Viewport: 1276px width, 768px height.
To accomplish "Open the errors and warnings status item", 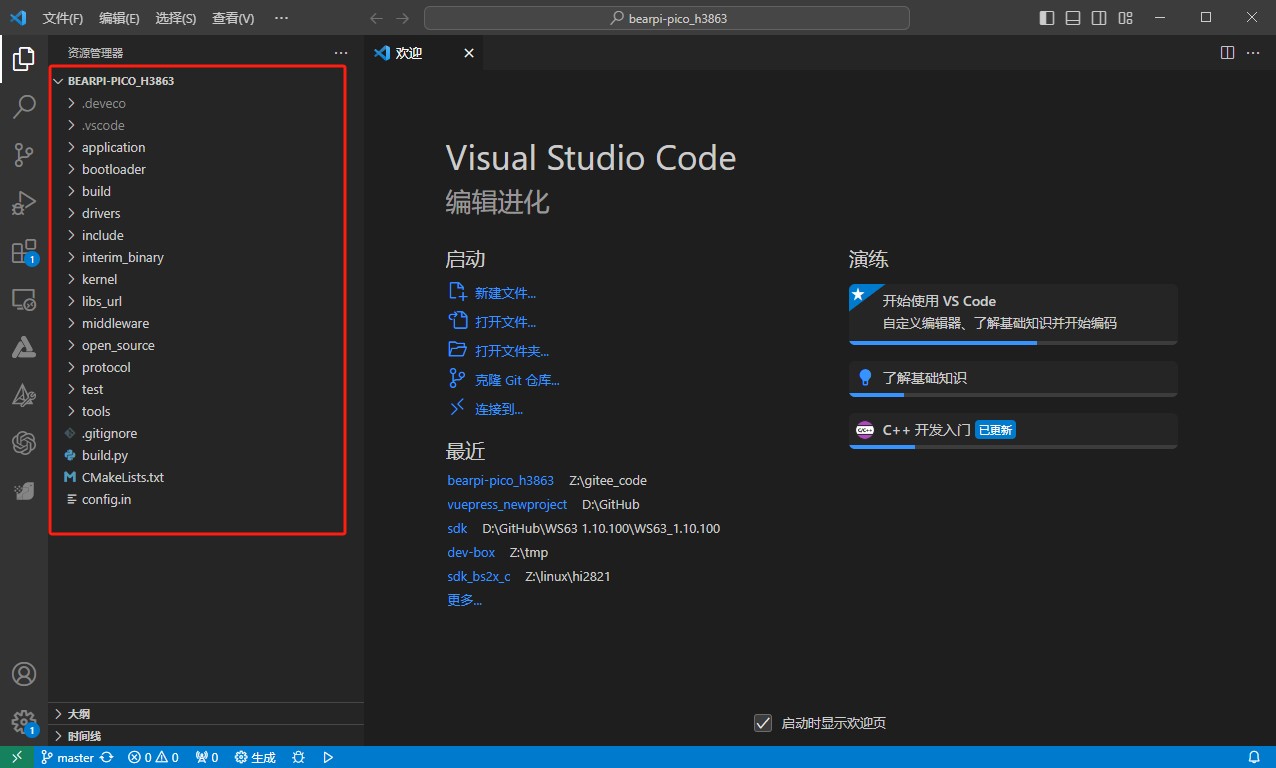I will (153, 758).
